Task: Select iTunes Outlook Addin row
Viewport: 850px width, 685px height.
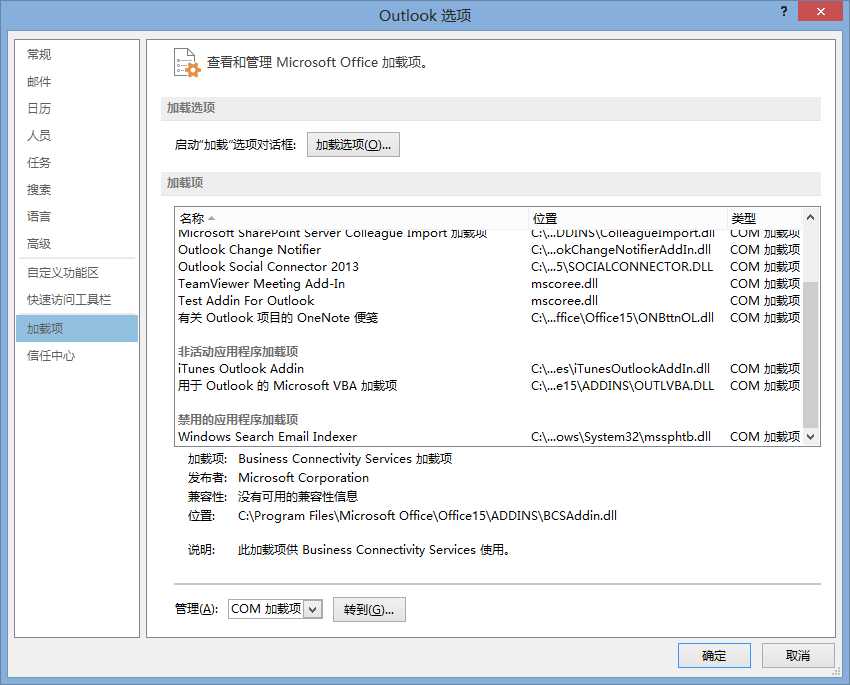Action: [488, 369]
